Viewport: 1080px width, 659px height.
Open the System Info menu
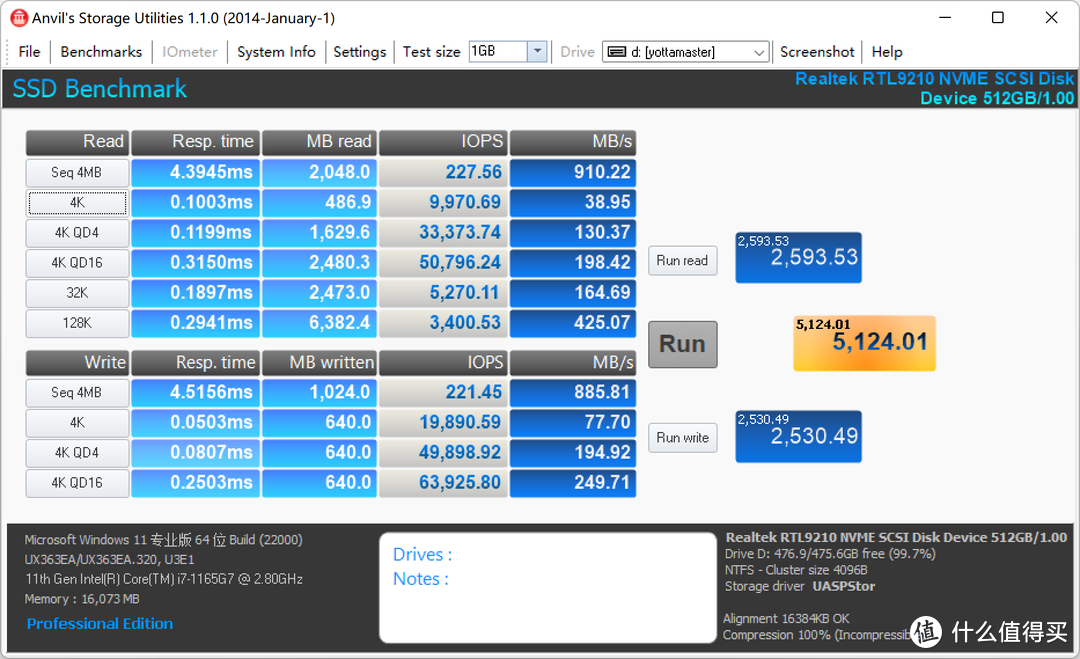pyautogui.click(x=276, y=52)
